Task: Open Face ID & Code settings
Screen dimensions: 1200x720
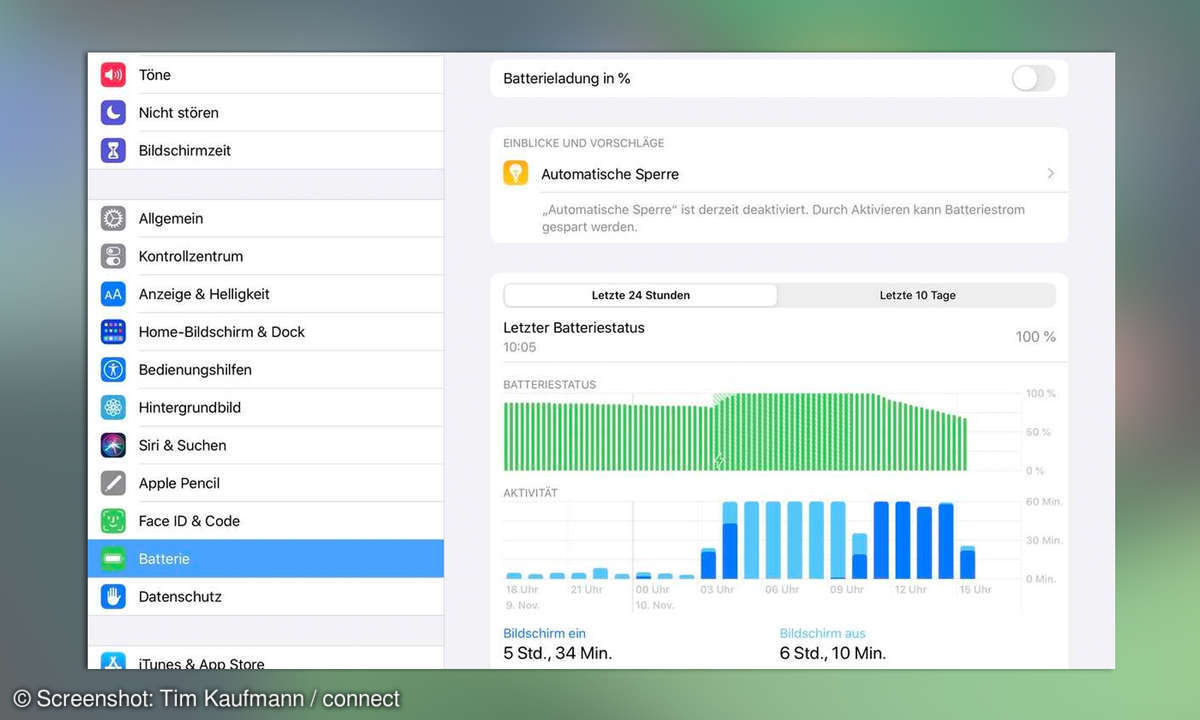Action: tap(266, 521)
